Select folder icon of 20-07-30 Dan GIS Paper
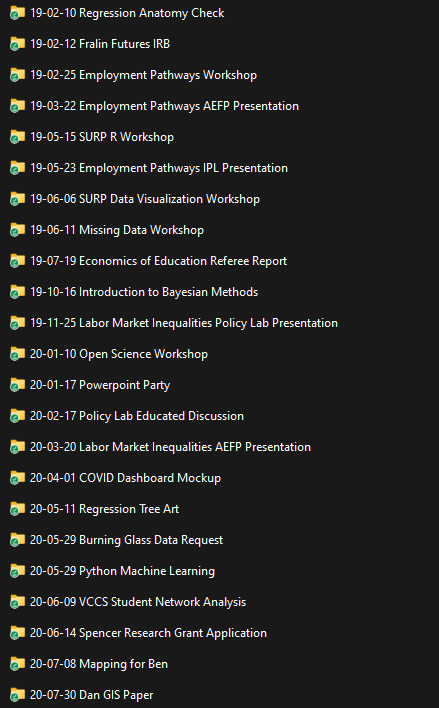The width and height of the screenshot is (439, 708). point(17,695)
